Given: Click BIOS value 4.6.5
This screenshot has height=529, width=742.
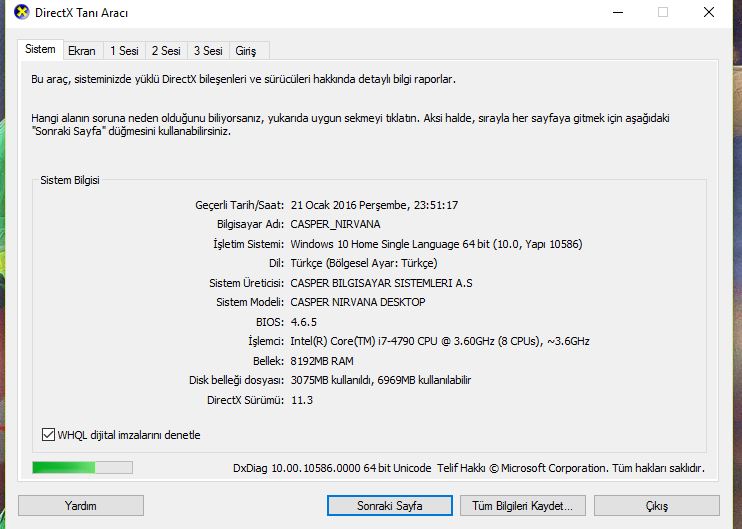Looking at the screenshot, I should pyautogui.click(x=303, y=322).
